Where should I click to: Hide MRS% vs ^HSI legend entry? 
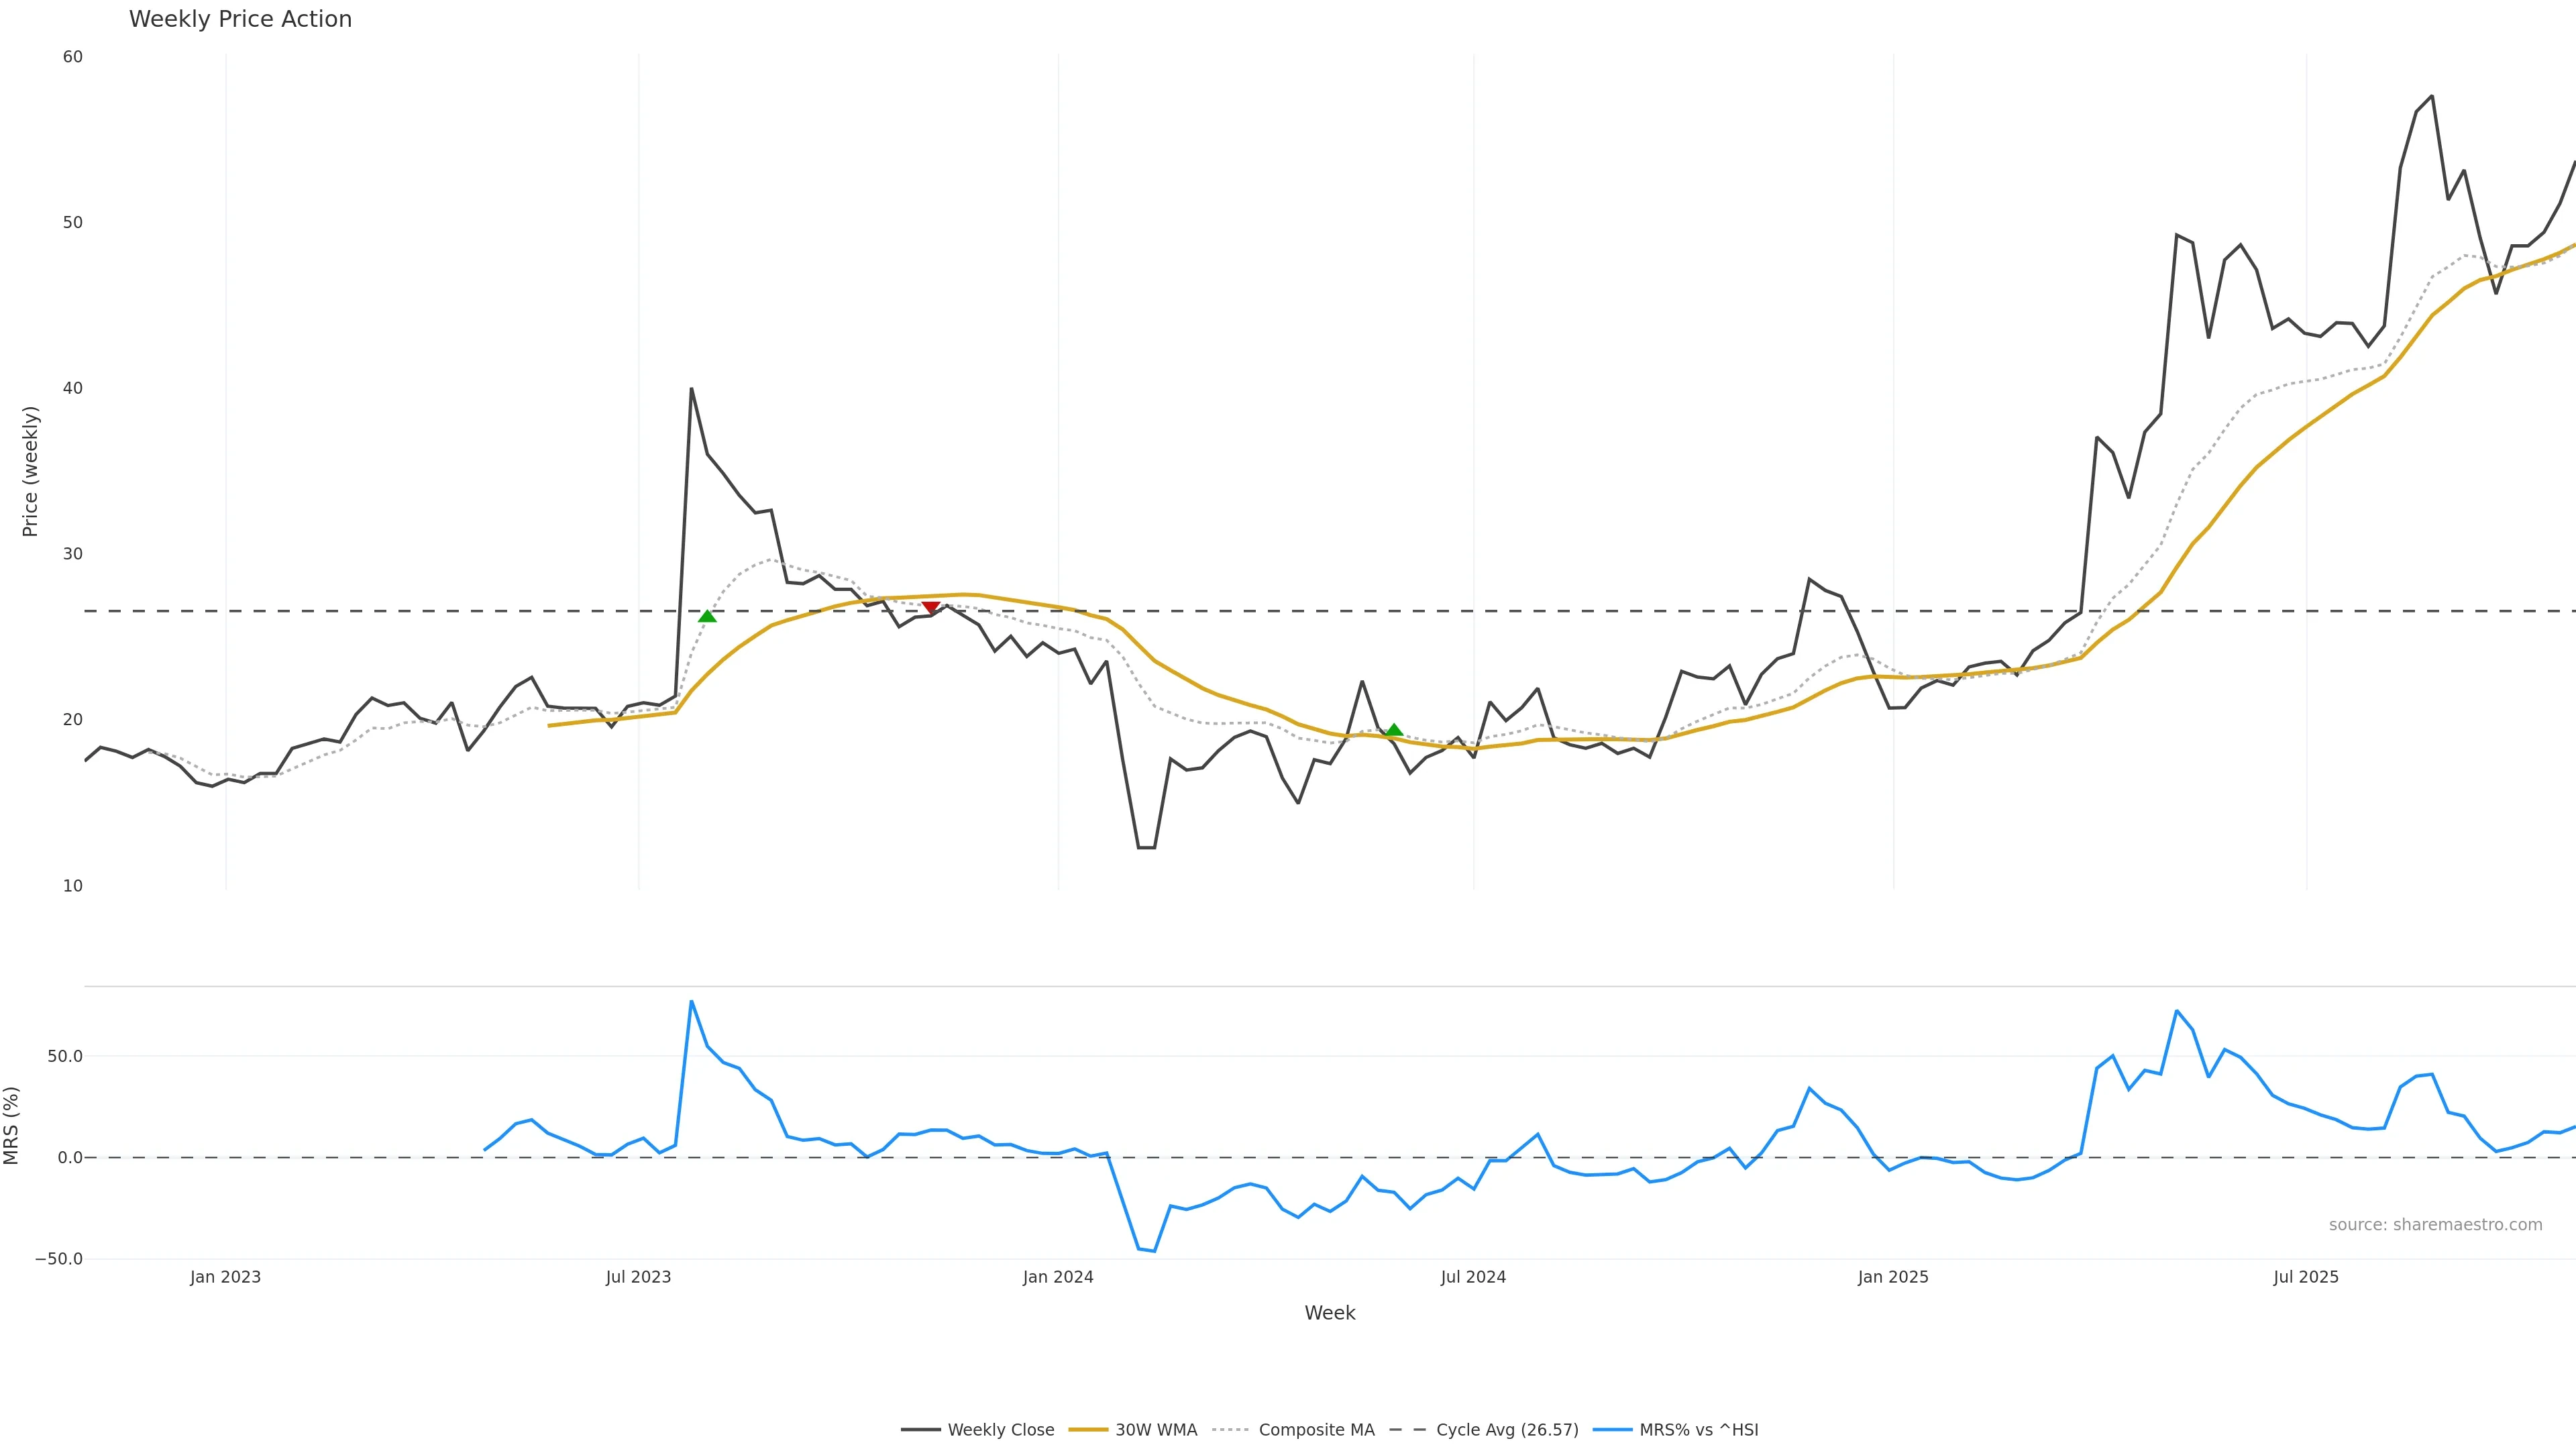1698,1430
